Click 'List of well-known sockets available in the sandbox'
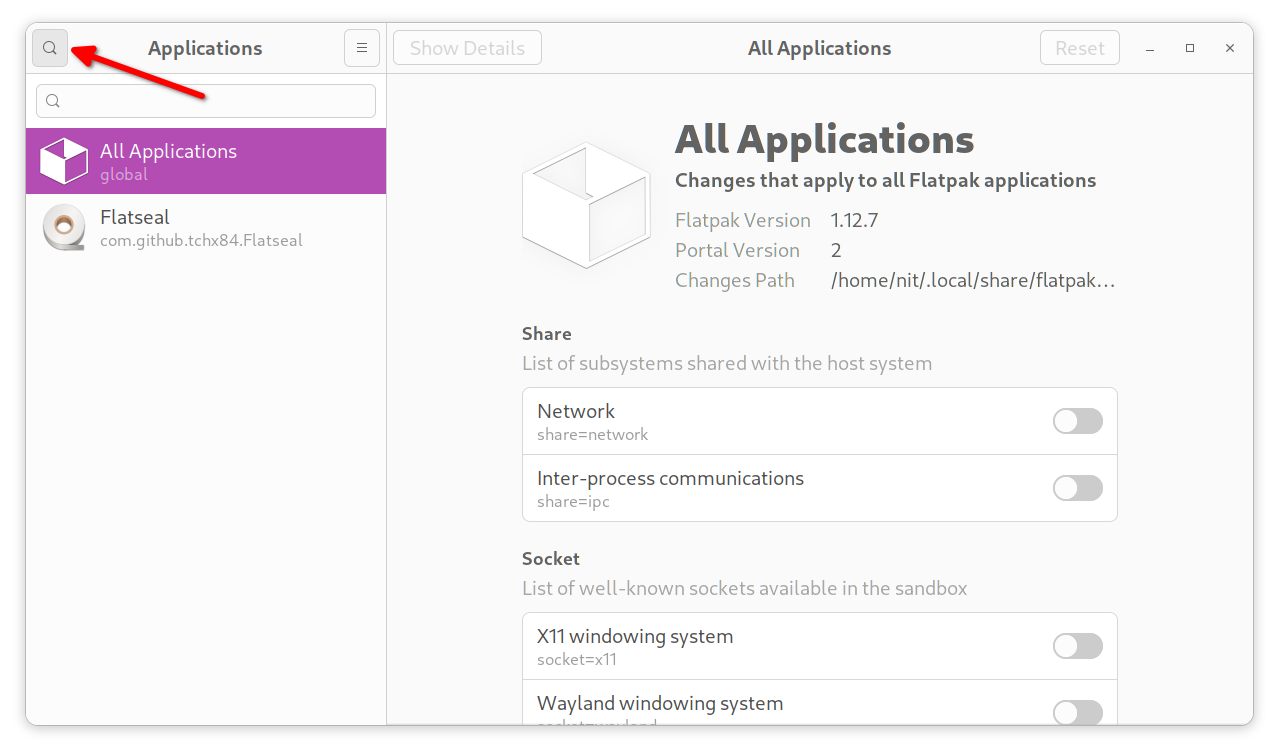 point(745,588)
